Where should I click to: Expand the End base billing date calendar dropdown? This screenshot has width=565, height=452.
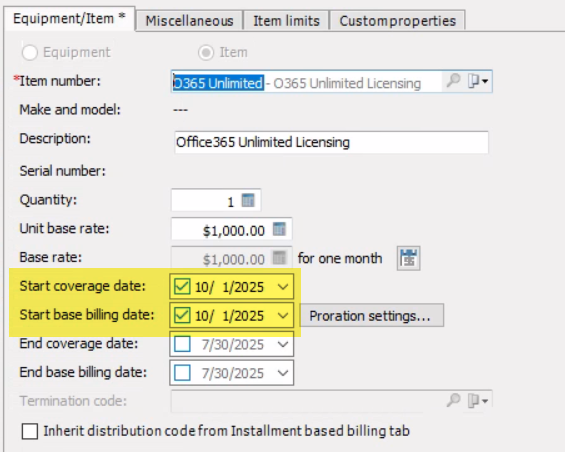click(283, 373)
